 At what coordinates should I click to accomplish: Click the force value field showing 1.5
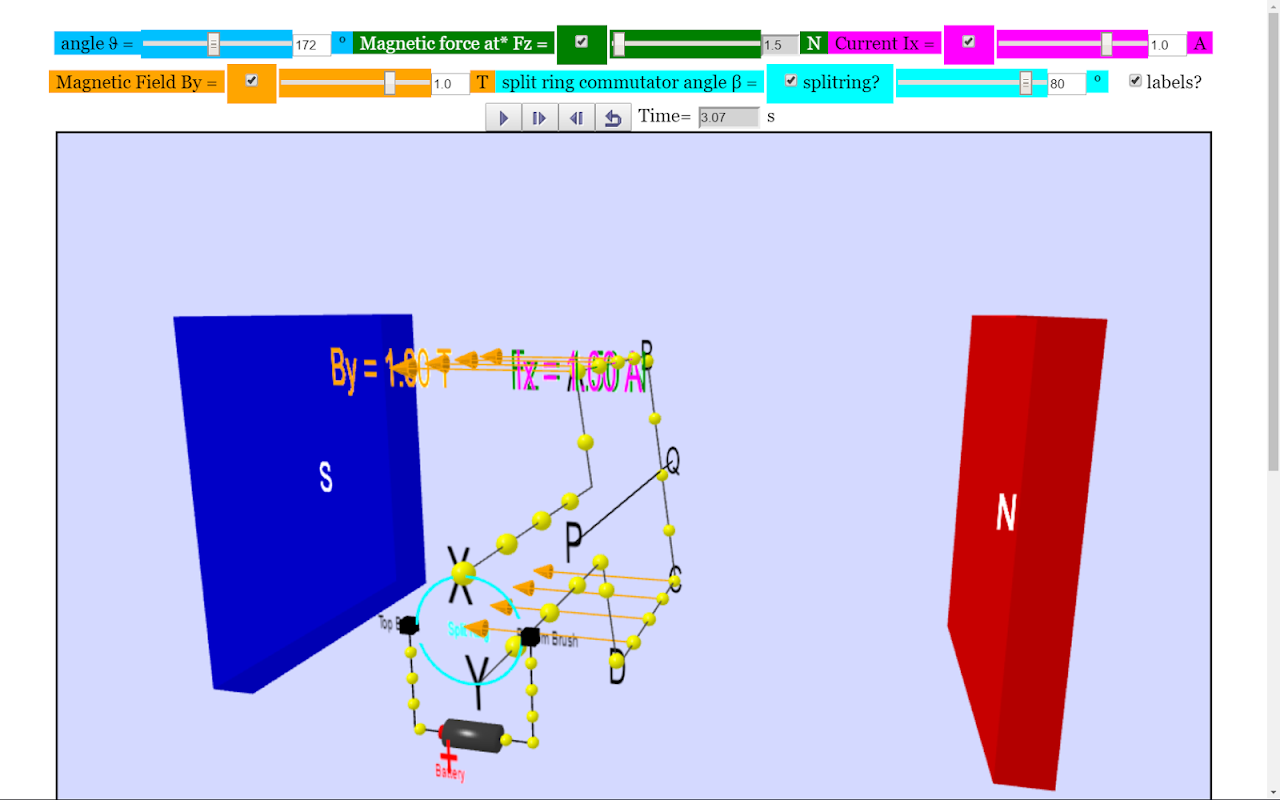(x=780, y=45)
